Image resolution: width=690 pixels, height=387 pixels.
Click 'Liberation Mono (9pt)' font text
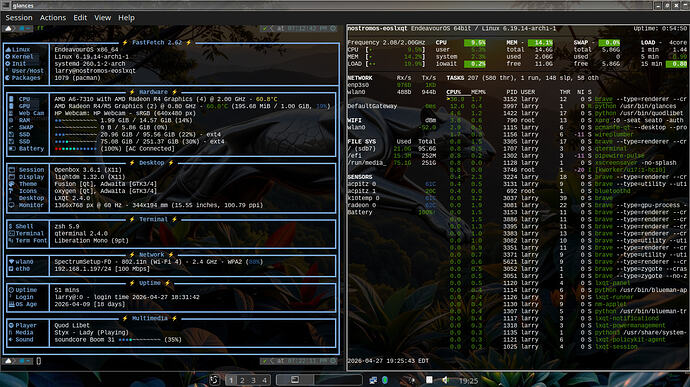pos(92,241)
